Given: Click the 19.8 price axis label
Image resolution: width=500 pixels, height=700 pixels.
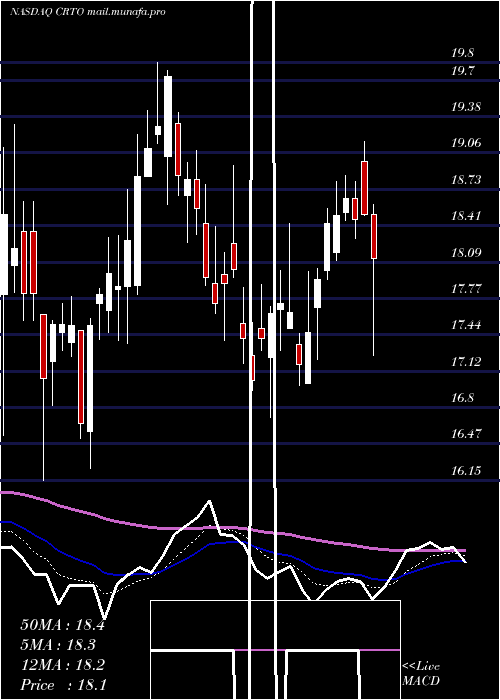Looking at the screenshot, I should pos(462,53).
